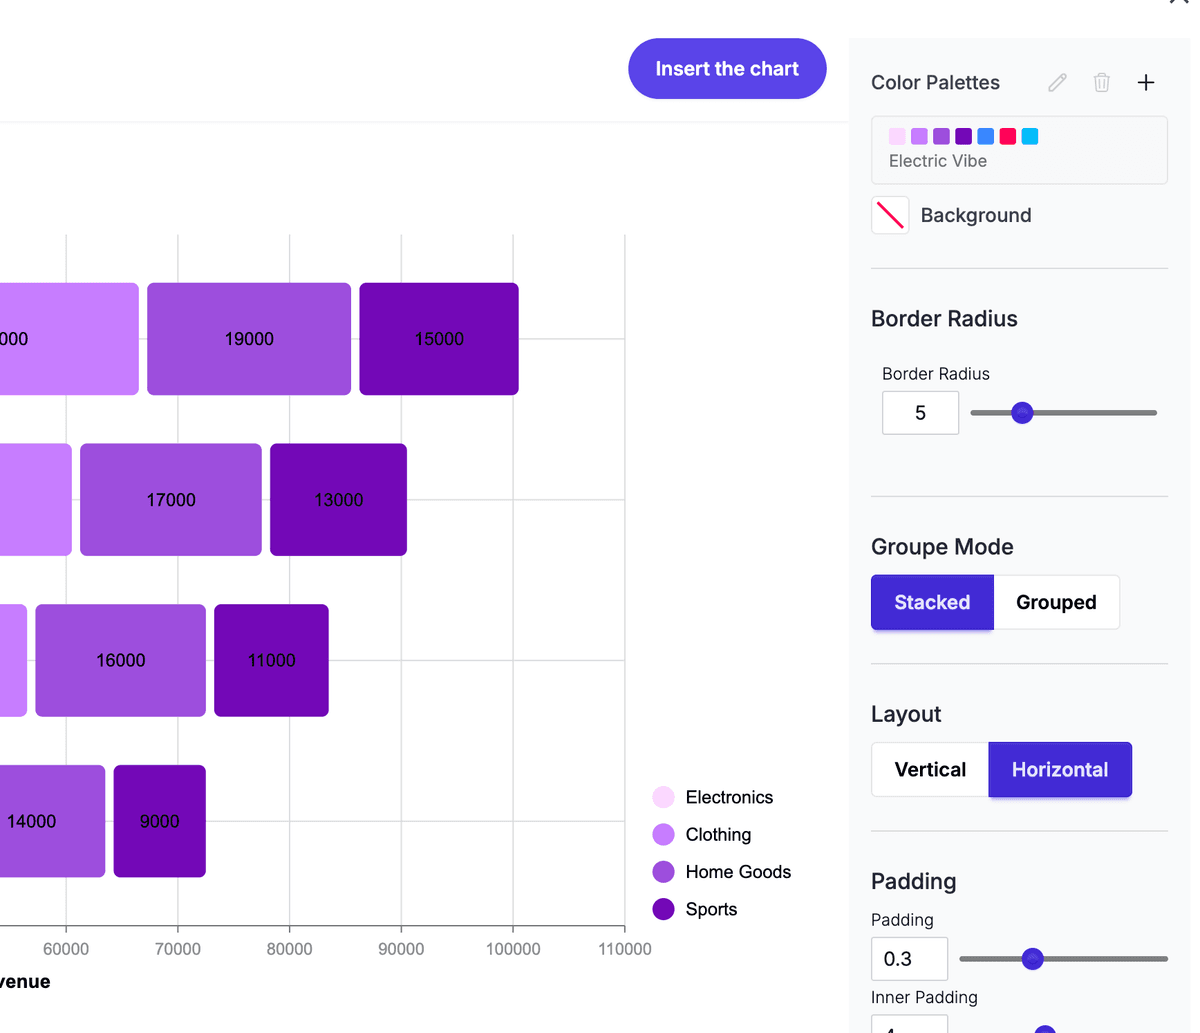The height and width of the screenshot is (1033, 1200).
Task: Click the trash delete palette icon
Action: point(1101,83)
